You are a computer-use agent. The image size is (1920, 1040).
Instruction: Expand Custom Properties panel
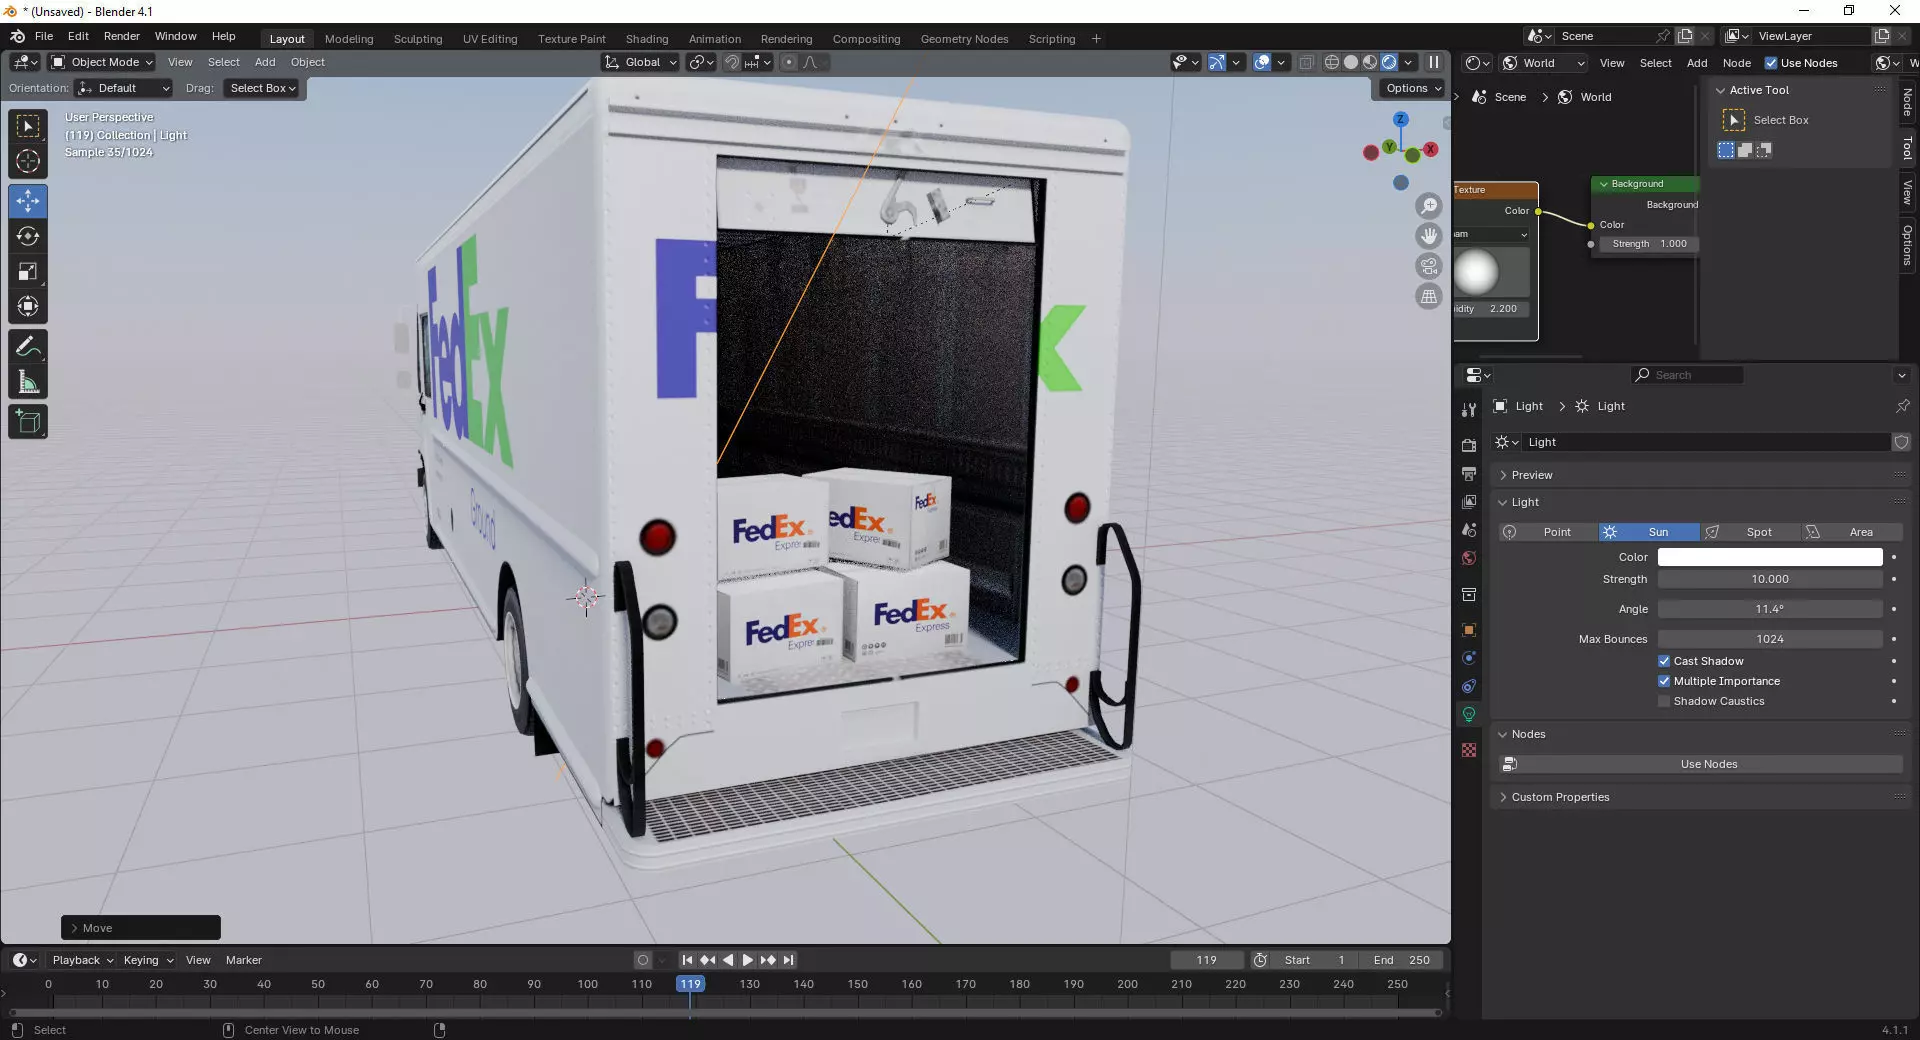point(1560,797)
